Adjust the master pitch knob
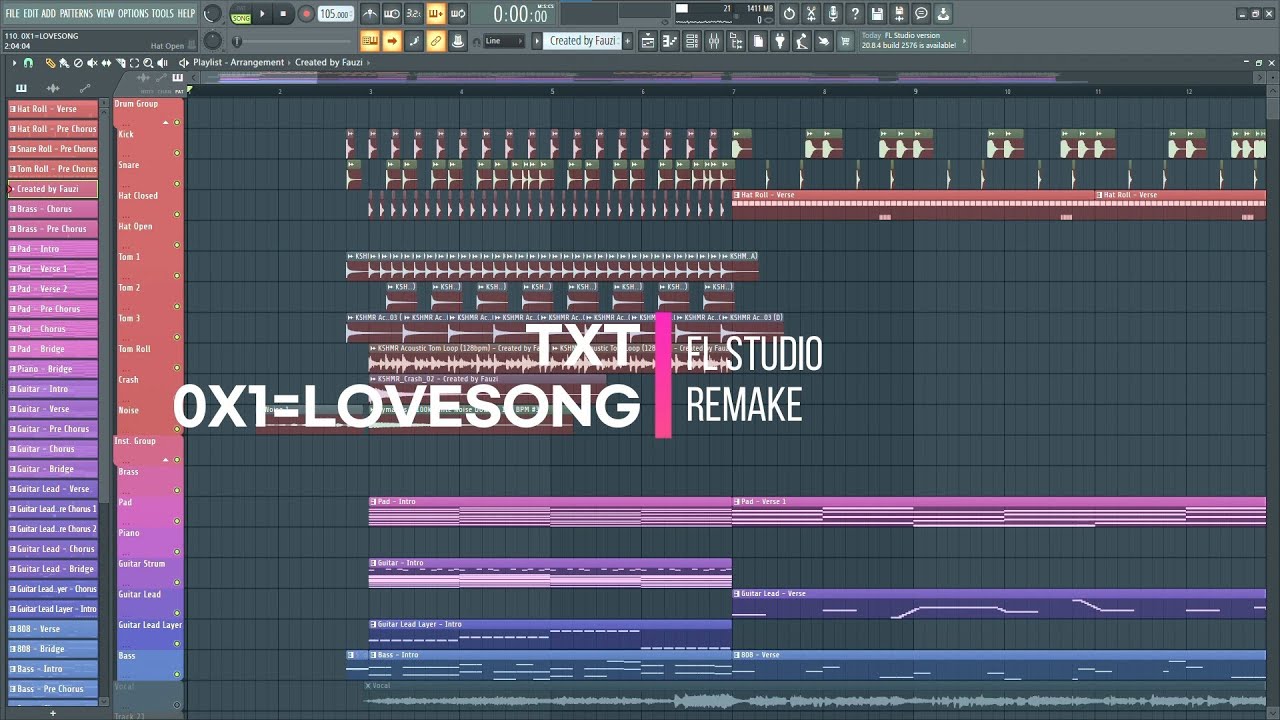The width and height of the screenshot is (1280, 720). [x=213, y=41]
